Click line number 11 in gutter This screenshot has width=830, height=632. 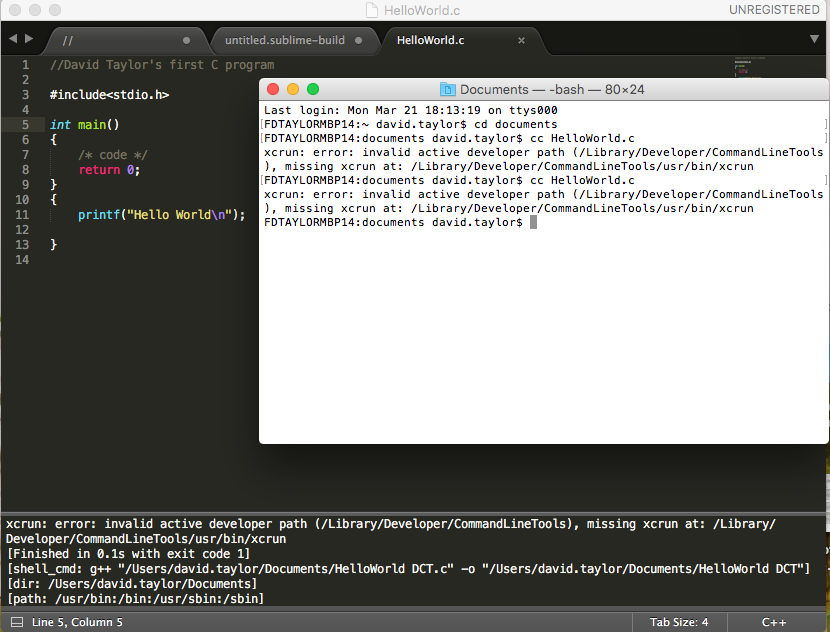coord(22,215)
